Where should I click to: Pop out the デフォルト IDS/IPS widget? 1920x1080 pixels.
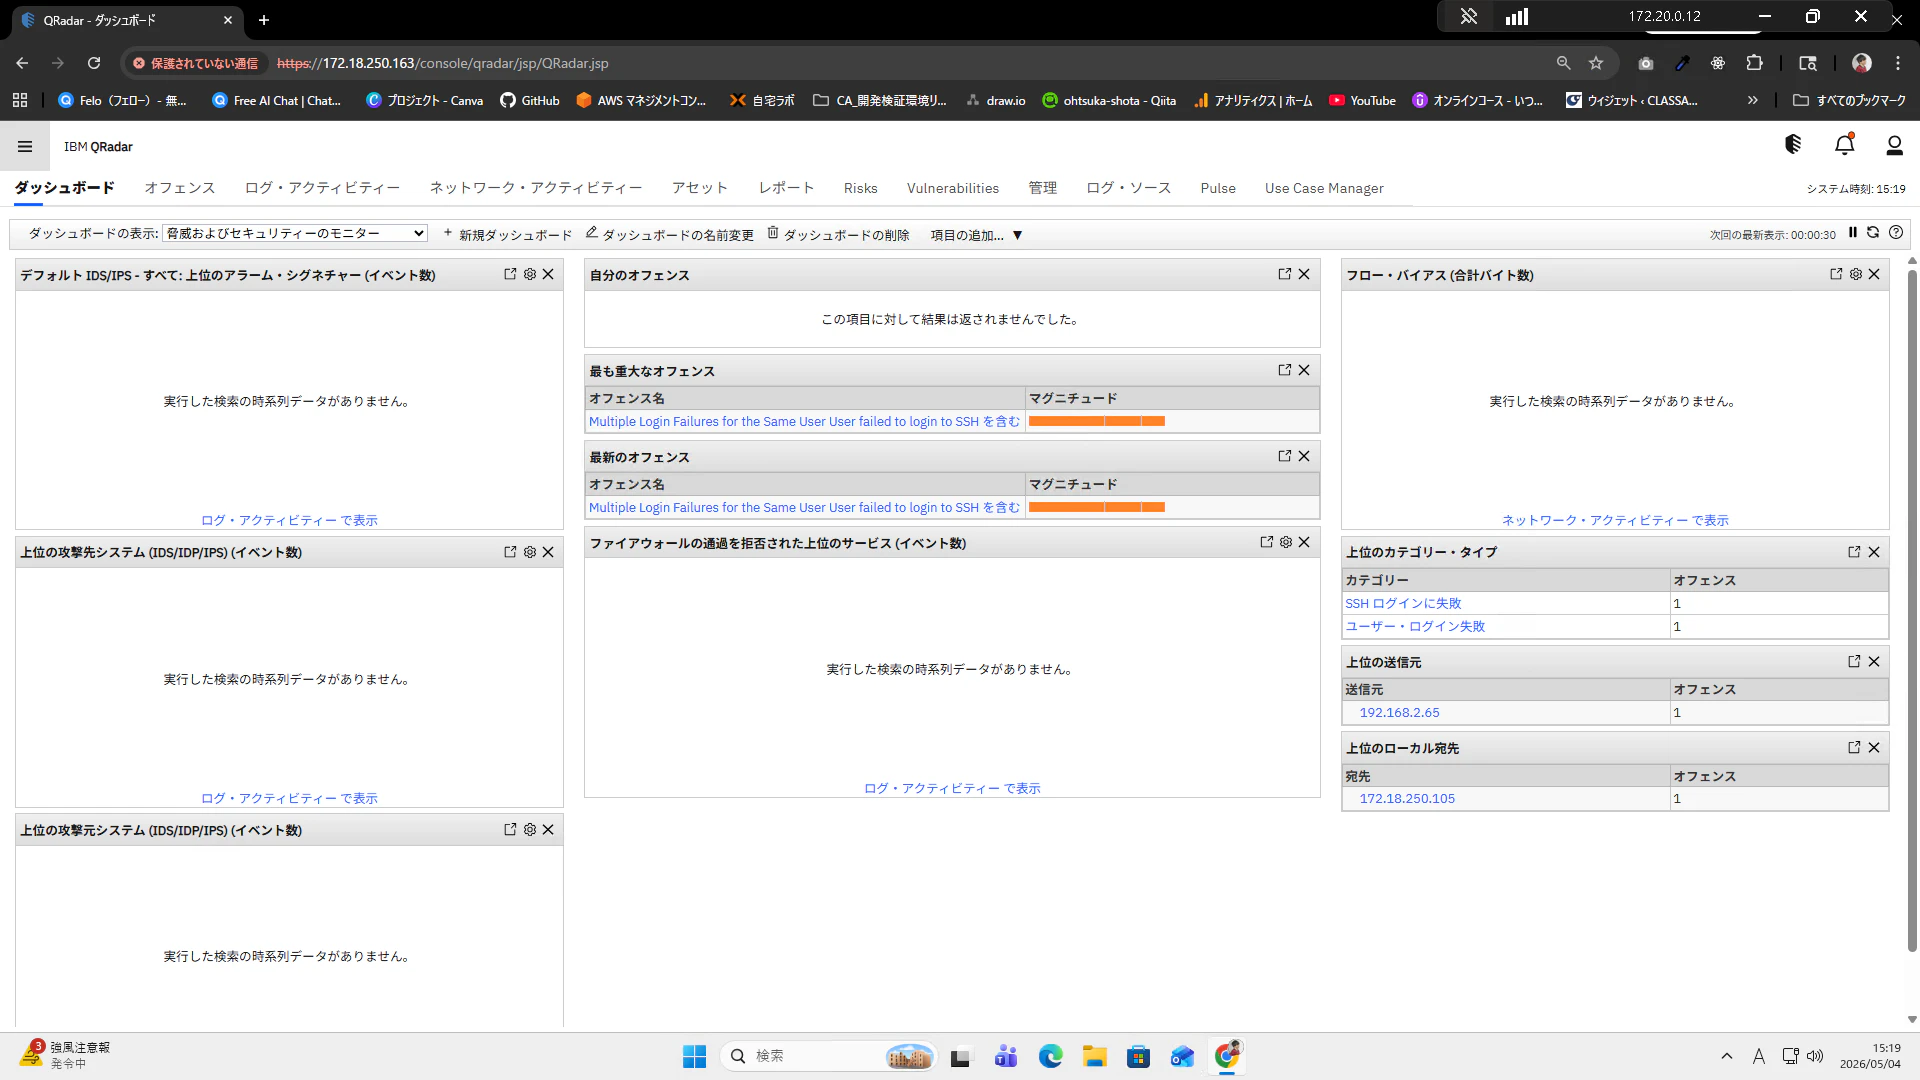click(x=510, y=274)
